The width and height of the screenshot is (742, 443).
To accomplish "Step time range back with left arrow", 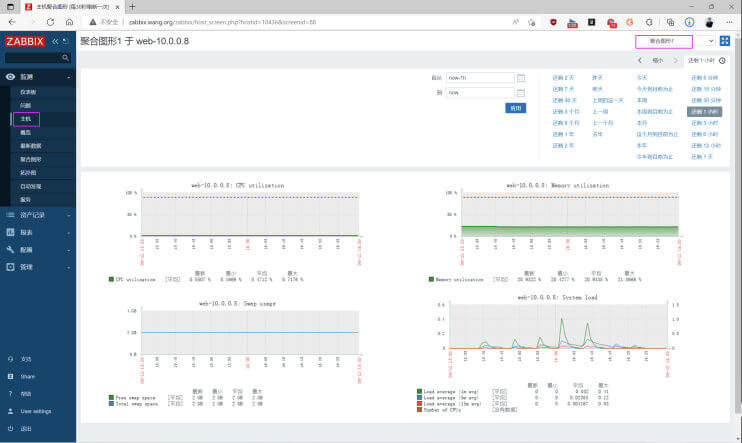I will (640, 61).
